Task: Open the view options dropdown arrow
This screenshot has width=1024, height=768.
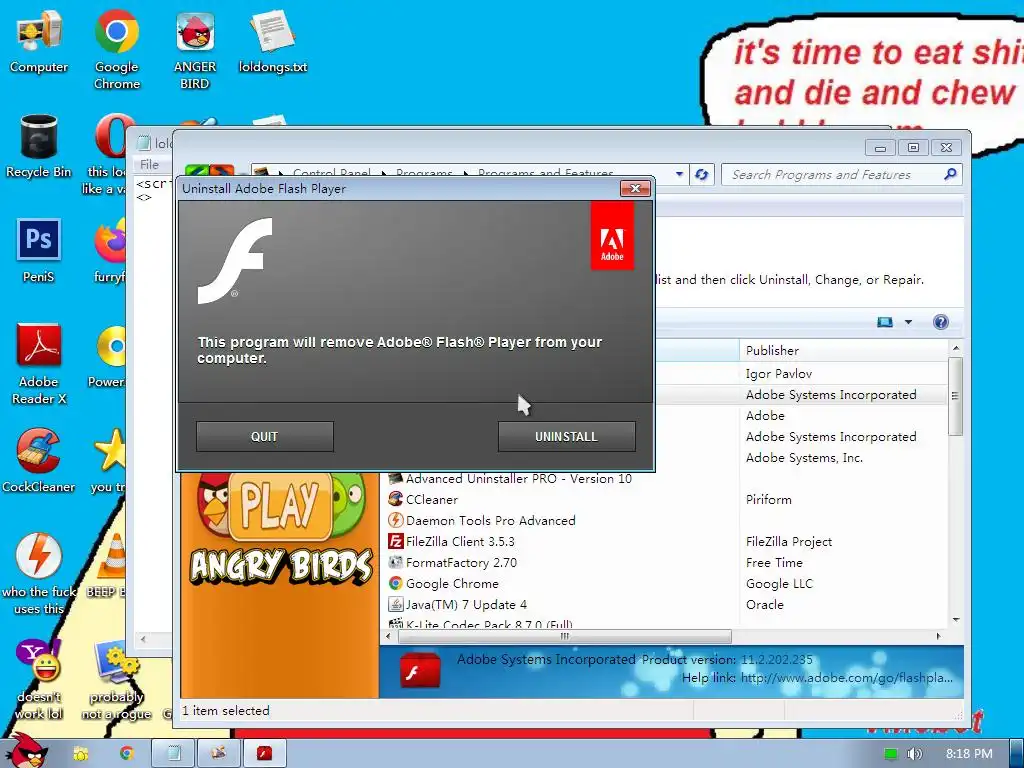Action: (908, 322)
